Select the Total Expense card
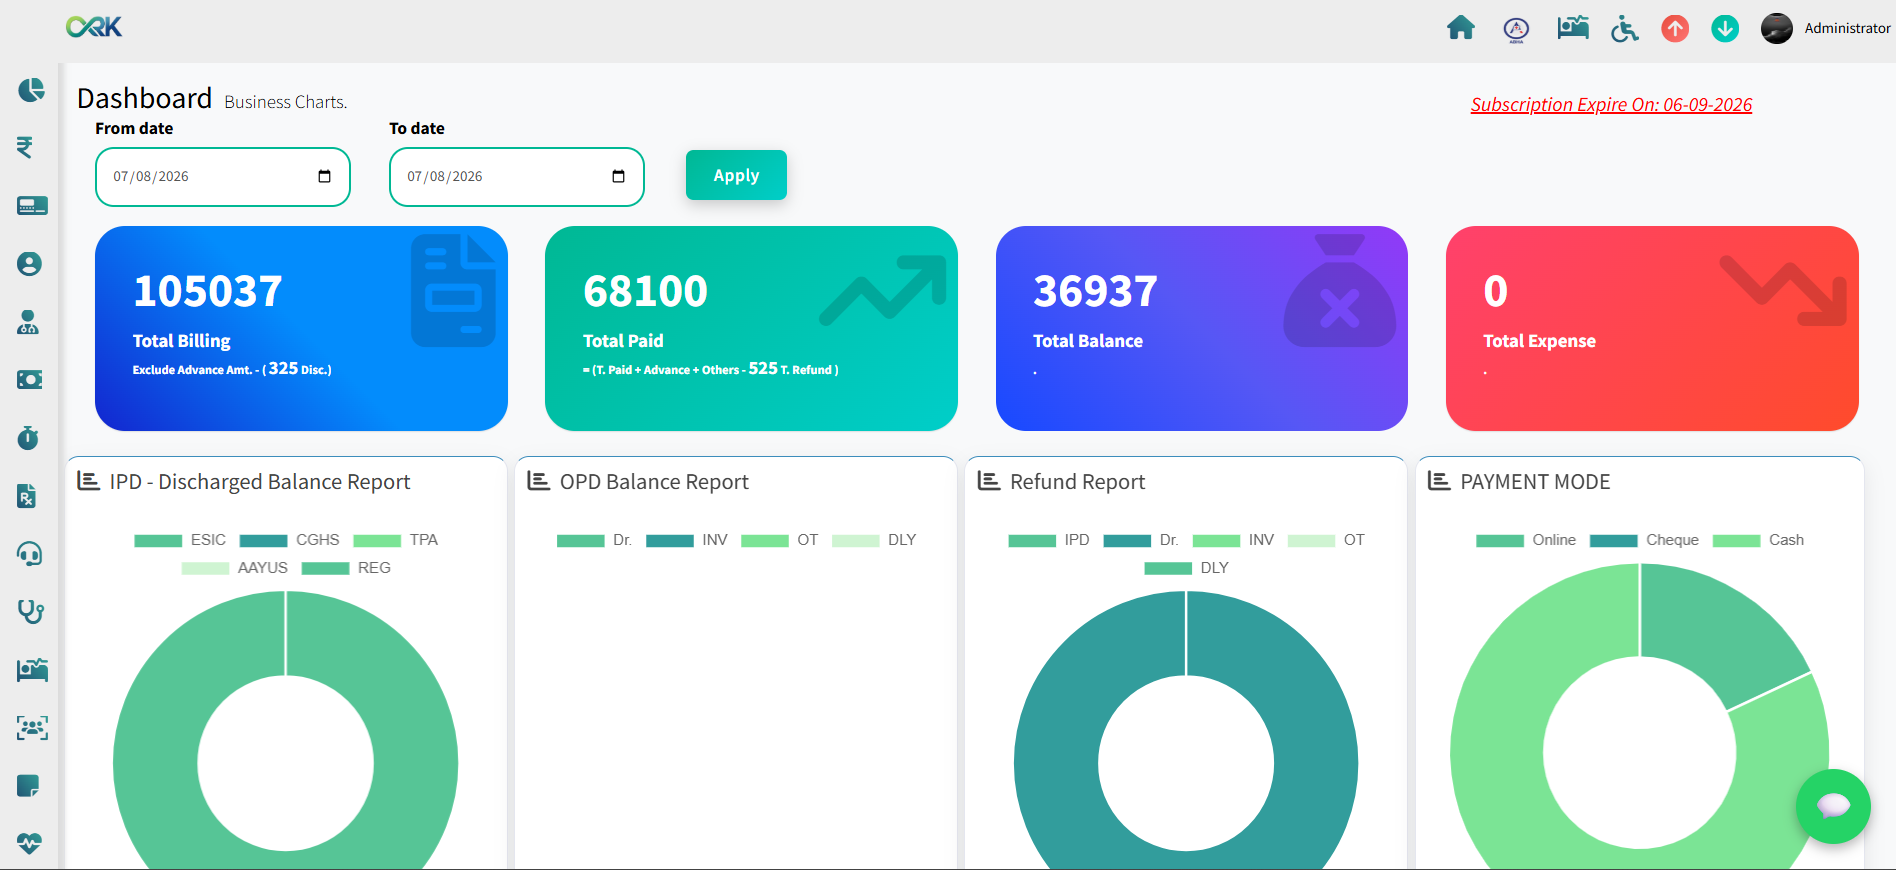Screen dimensions: 1896x870 click(1652, 328)
